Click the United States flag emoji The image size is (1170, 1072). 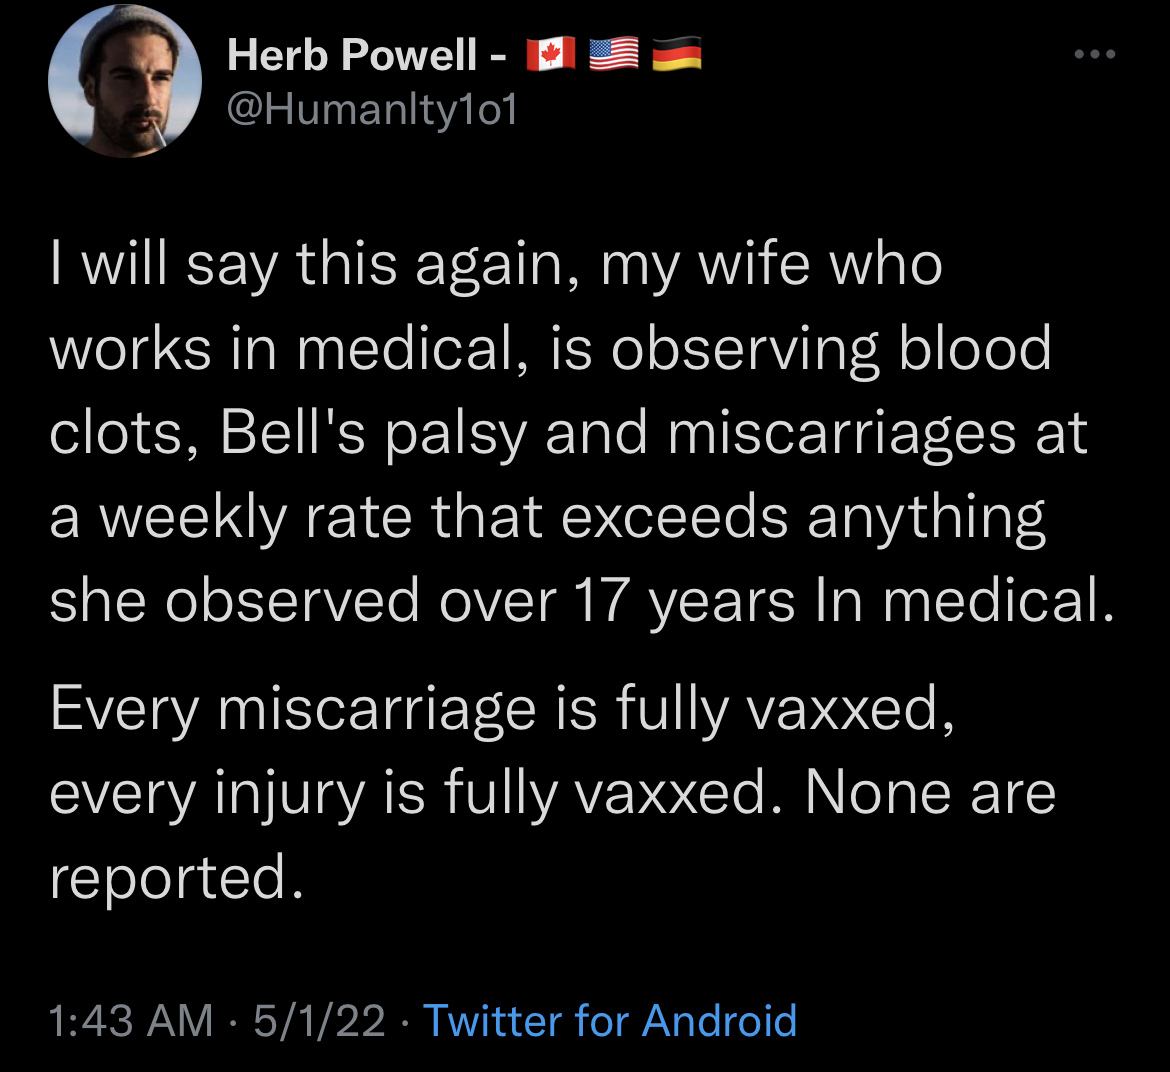pyautogui.click(x=614, y=54)
